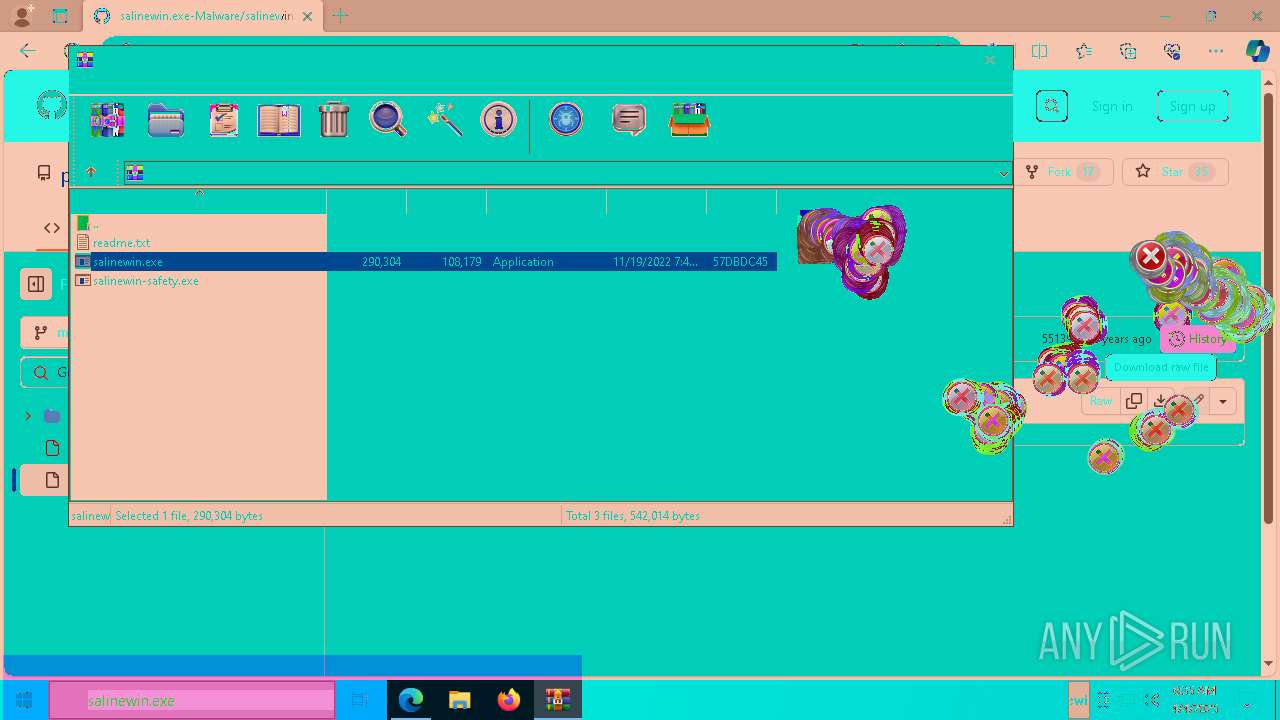
Task: Star the GitHub repository
Action: click(1175, 172)
